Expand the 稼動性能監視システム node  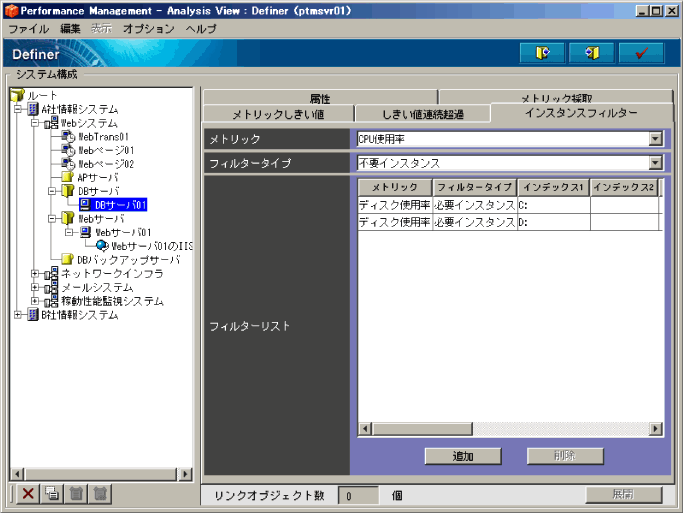click(34, 301)
